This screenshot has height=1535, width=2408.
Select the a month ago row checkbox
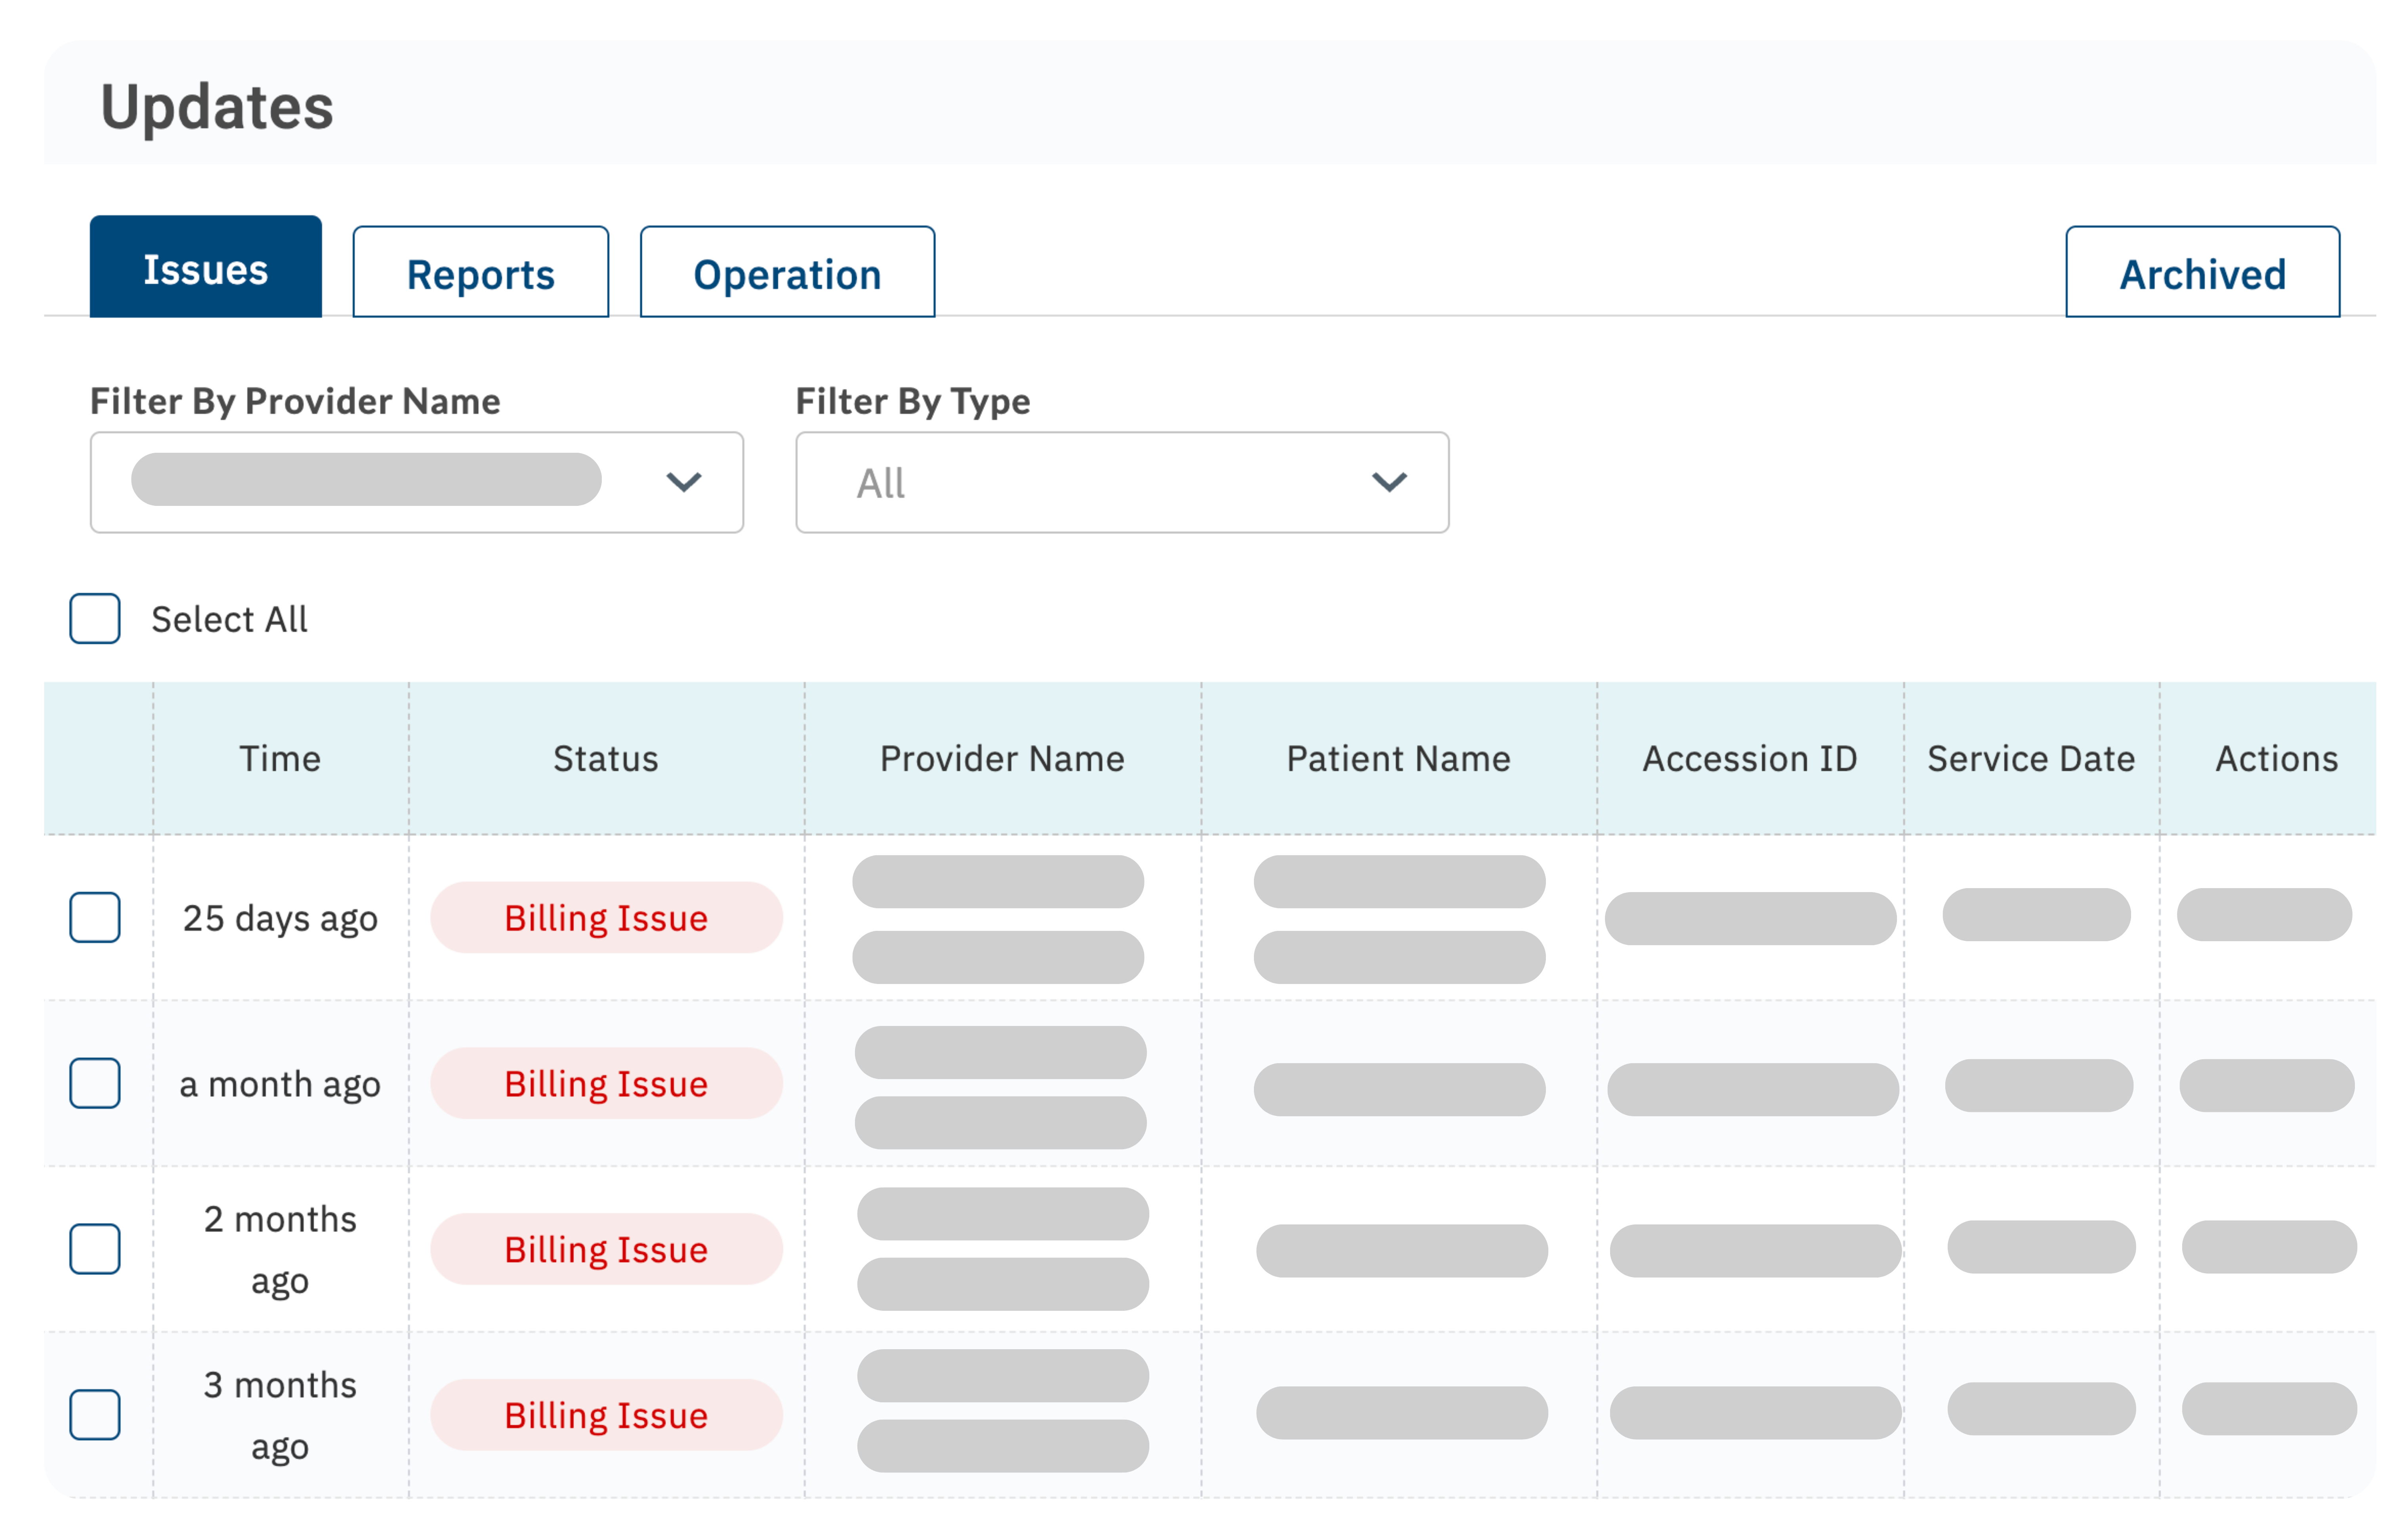point(95,1083)
